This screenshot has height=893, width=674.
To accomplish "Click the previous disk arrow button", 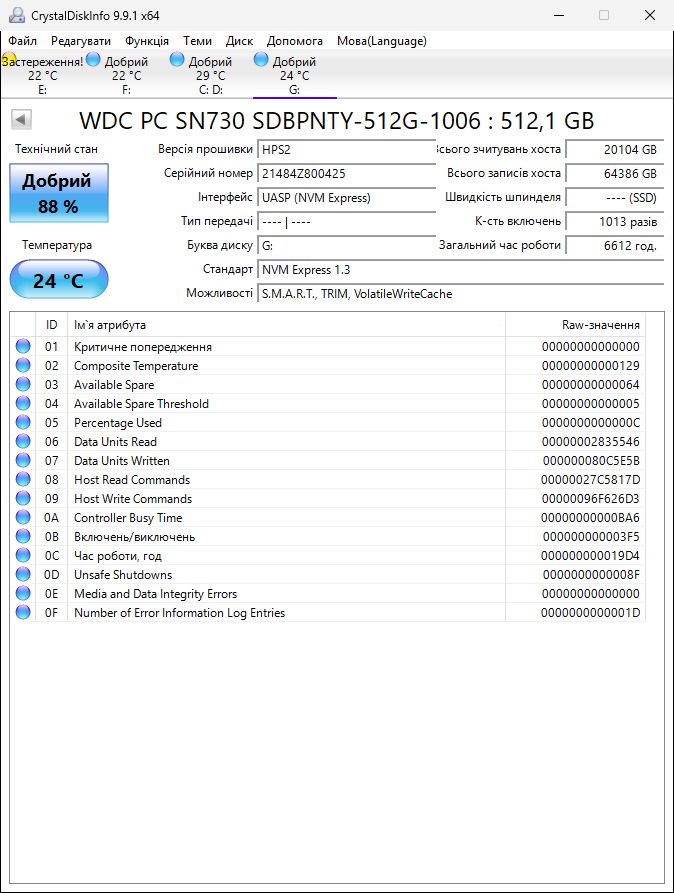I will point(21,120).
